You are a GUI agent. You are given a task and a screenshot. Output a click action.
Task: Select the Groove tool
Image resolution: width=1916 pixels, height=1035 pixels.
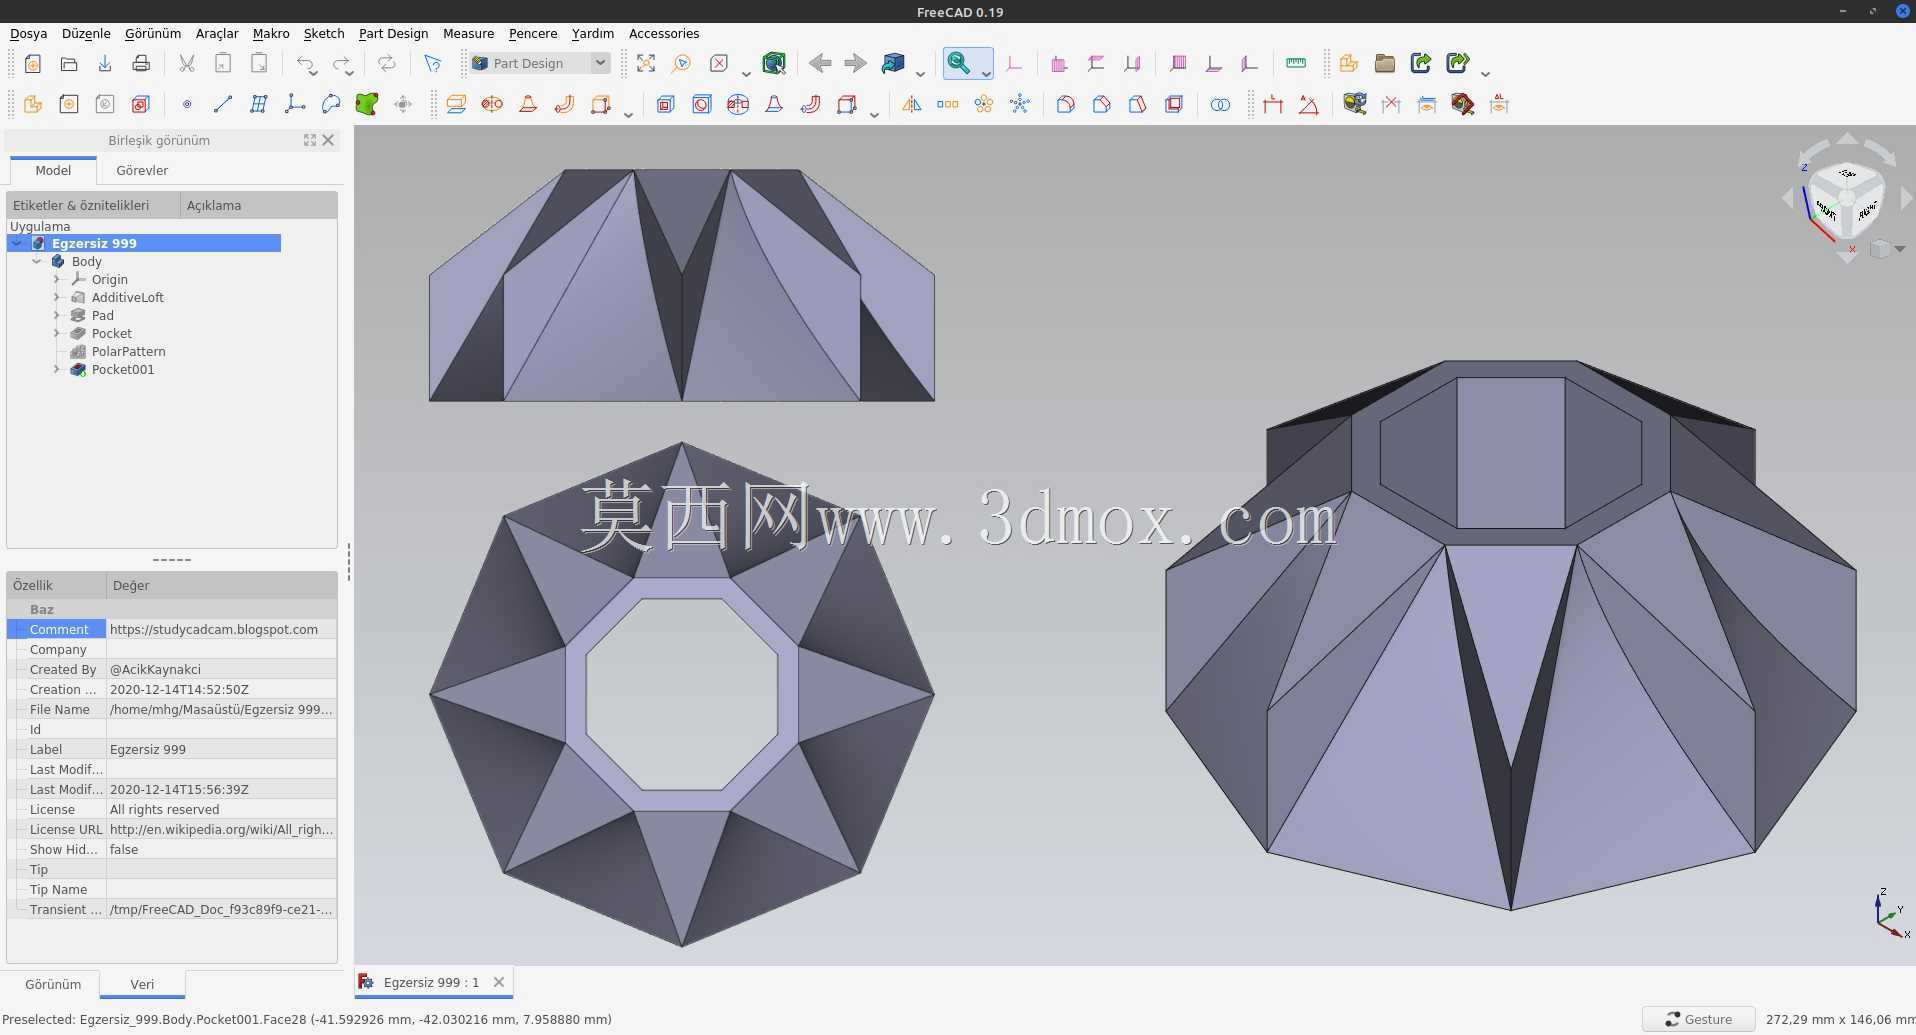(x=738, y=104)
